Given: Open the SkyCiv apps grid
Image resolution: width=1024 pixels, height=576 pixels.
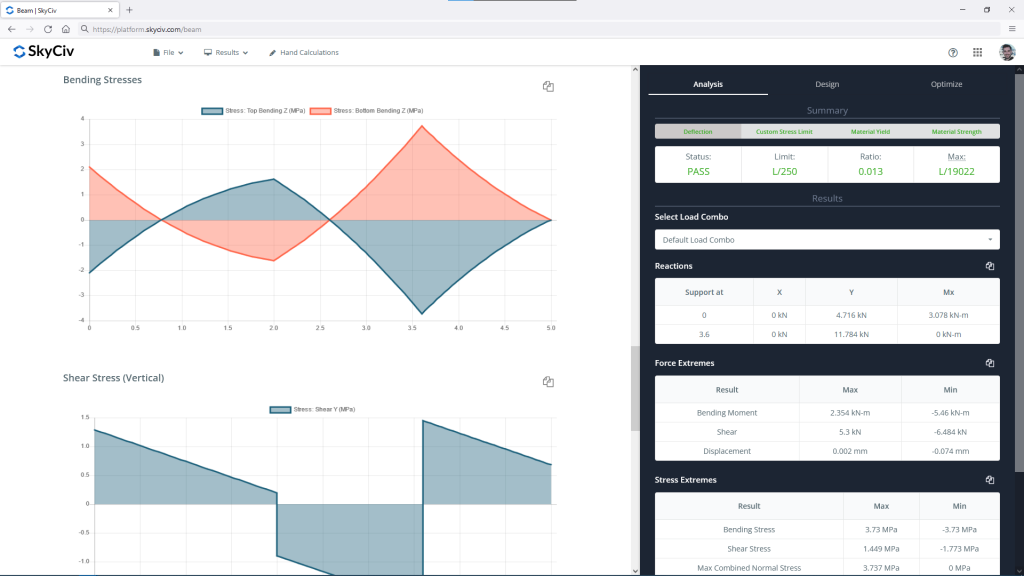Looking at the screenshot, I should click(977, 52).
